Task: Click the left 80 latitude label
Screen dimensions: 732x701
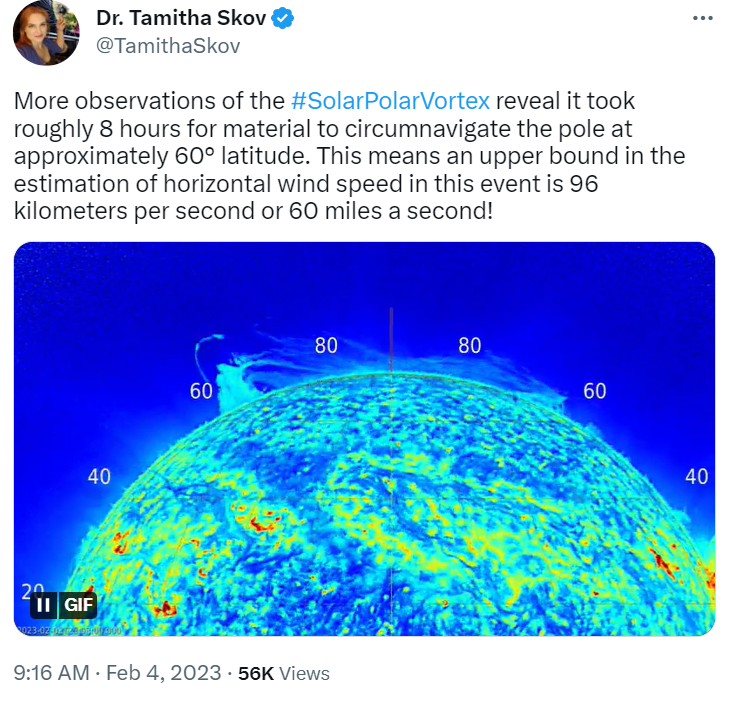Action: pyautogui.click(x=326, y=346)
